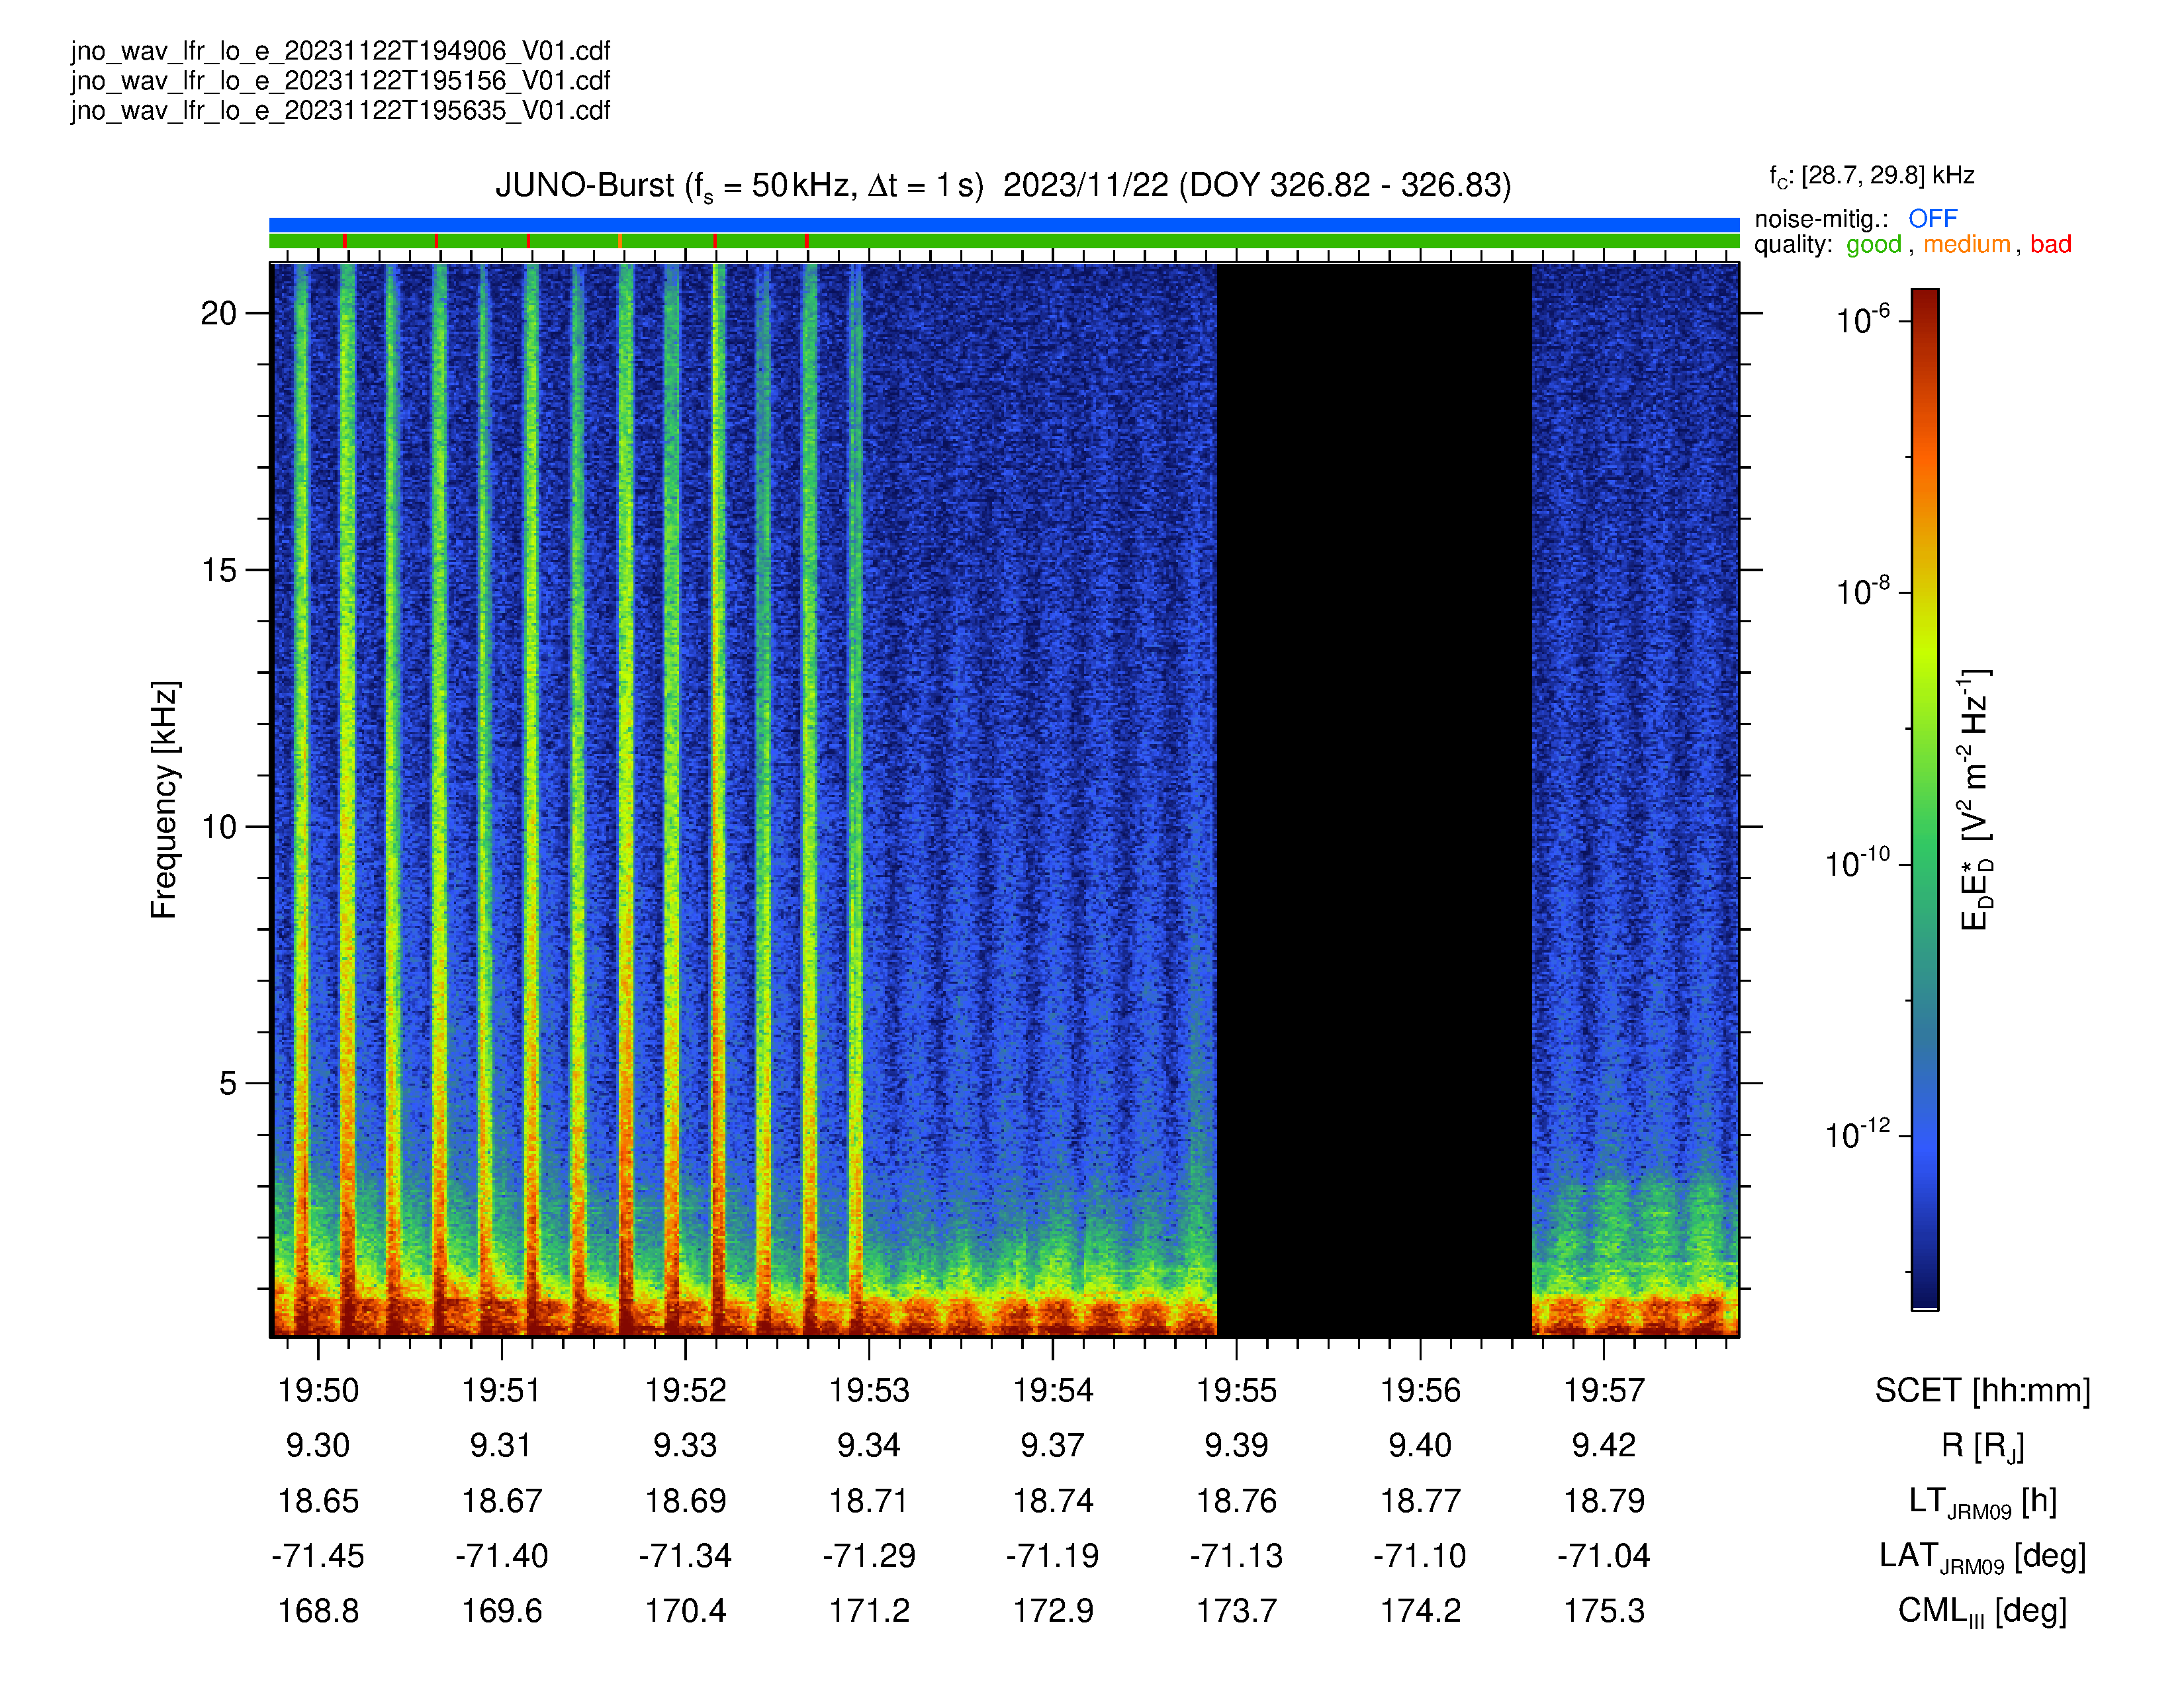2184x1688 pixels.
Task: Click the OFF noise-mitigation legend text
Action: [x=1932, y=219]
